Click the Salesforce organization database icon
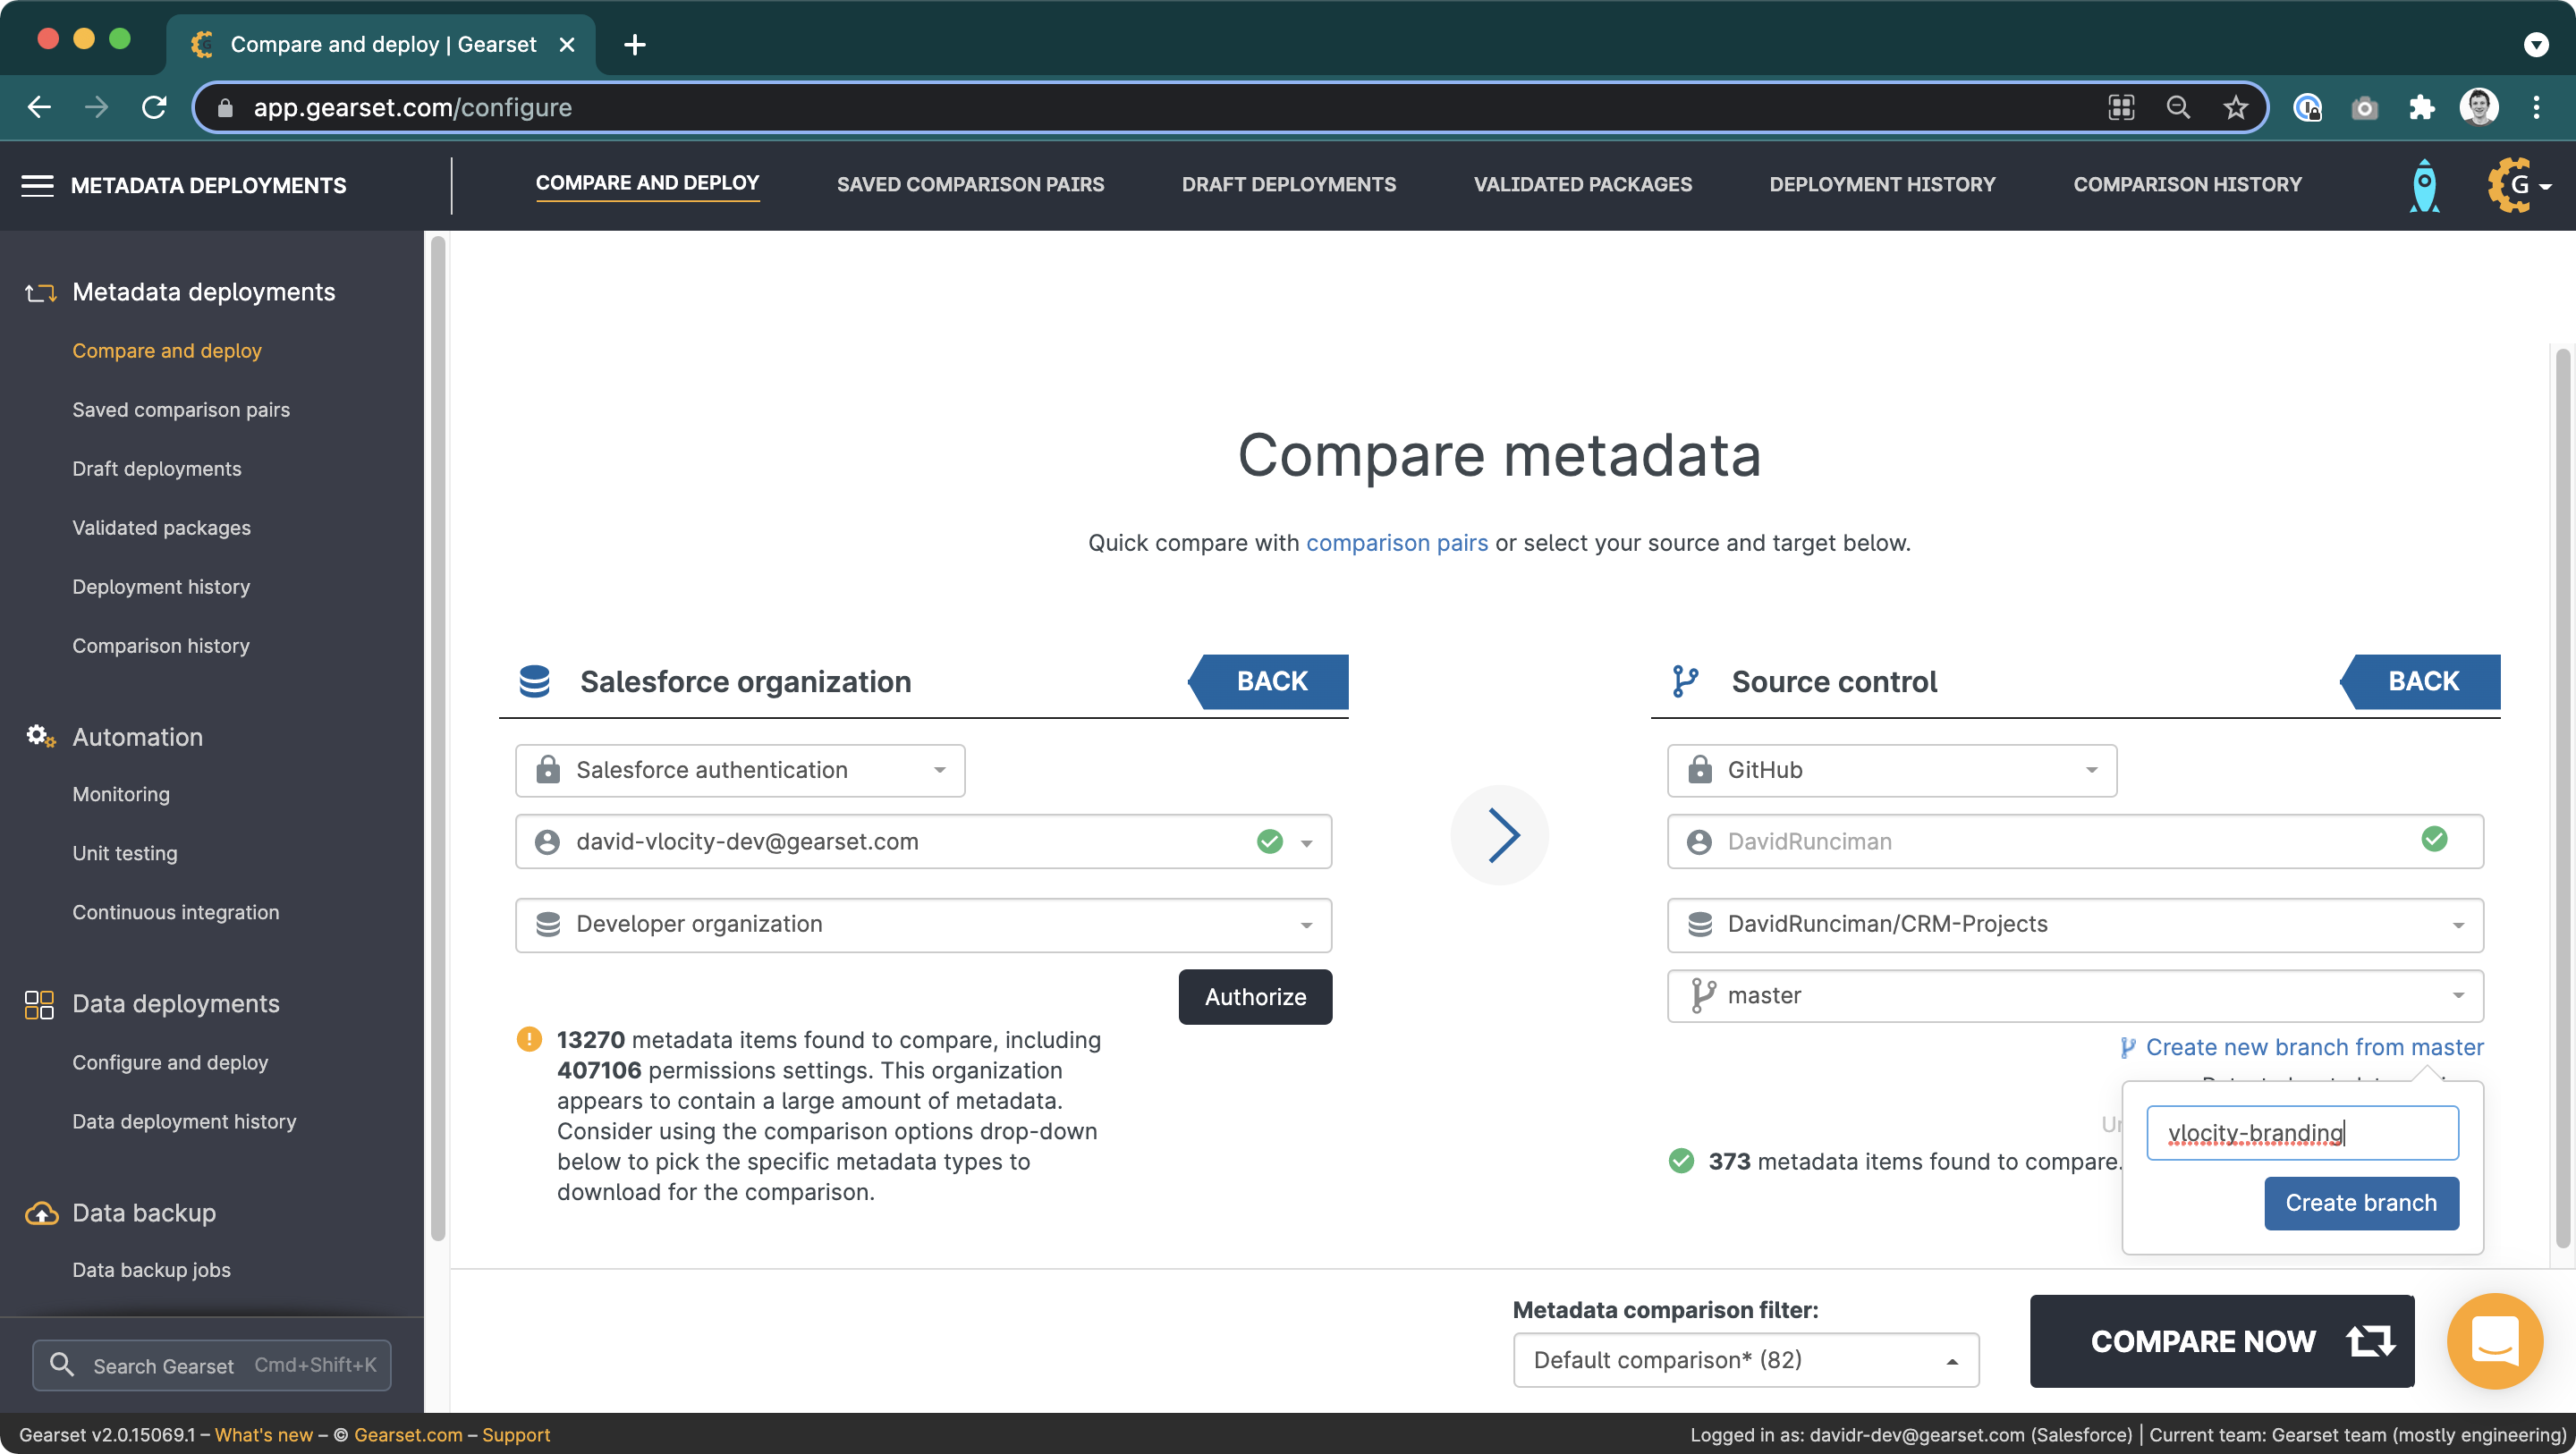This screenshot has height=1454, width=2576. (535, 682)
